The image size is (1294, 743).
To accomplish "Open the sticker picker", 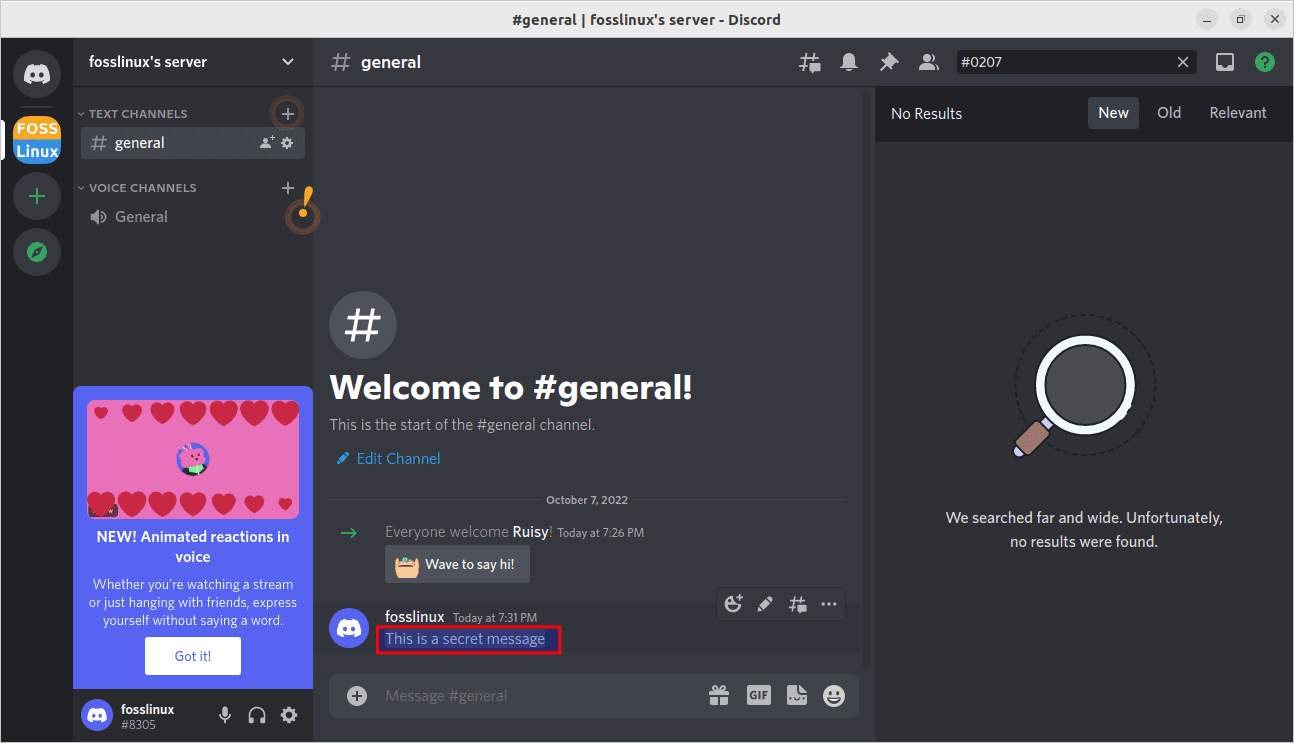I will pos(797,695).
